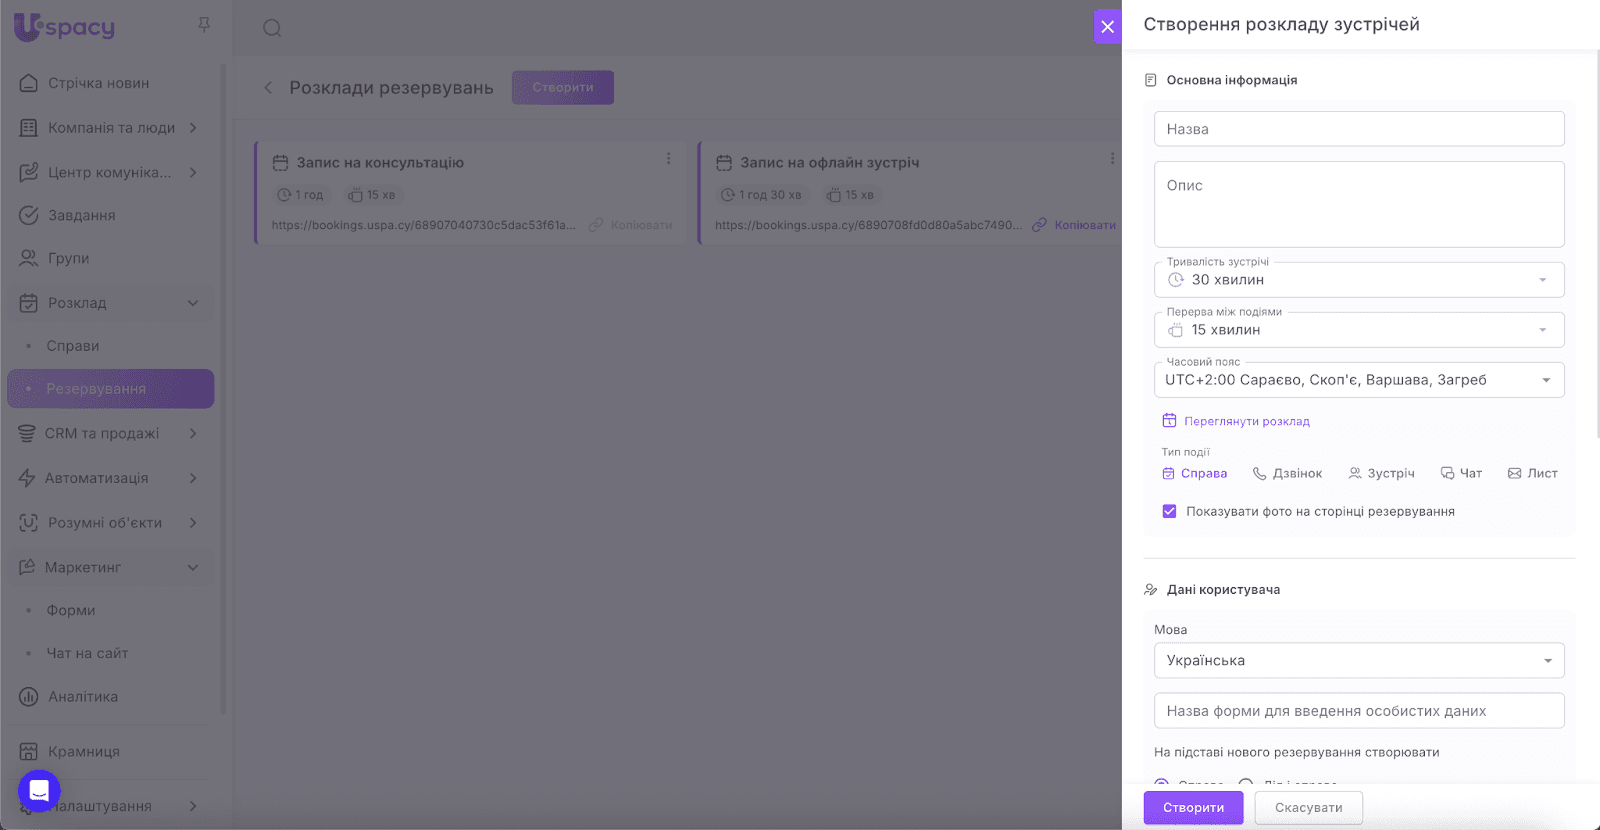Open search with the magnifier icon

(x=272, y=28)
